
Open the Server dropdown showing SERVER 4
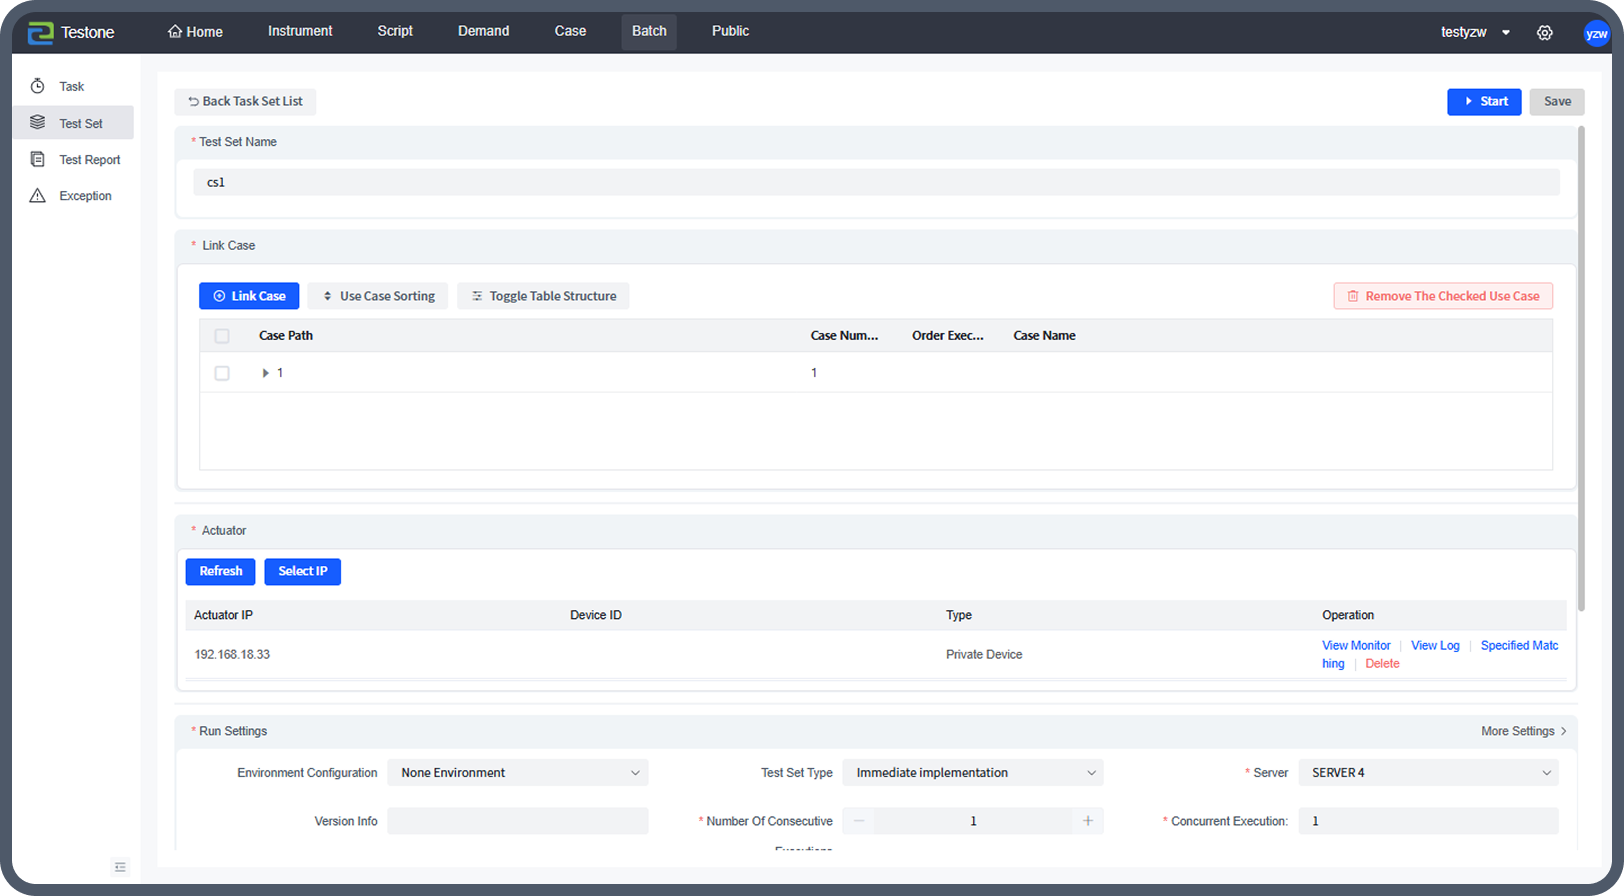click(1427, 773)
